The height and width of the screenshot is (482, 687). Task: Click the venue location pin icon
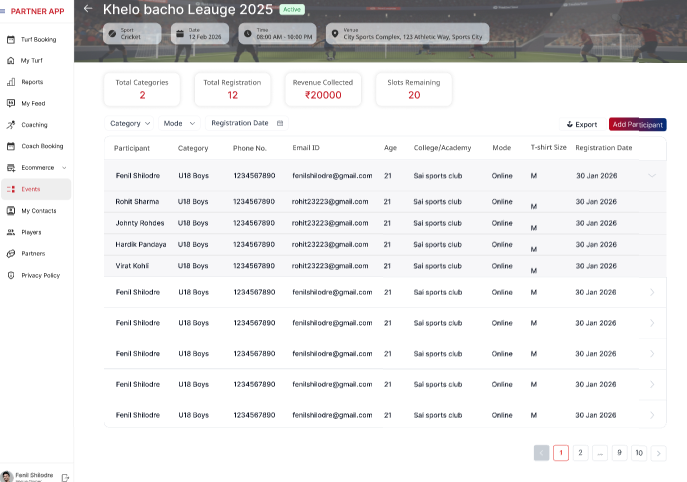click(335, 33)
